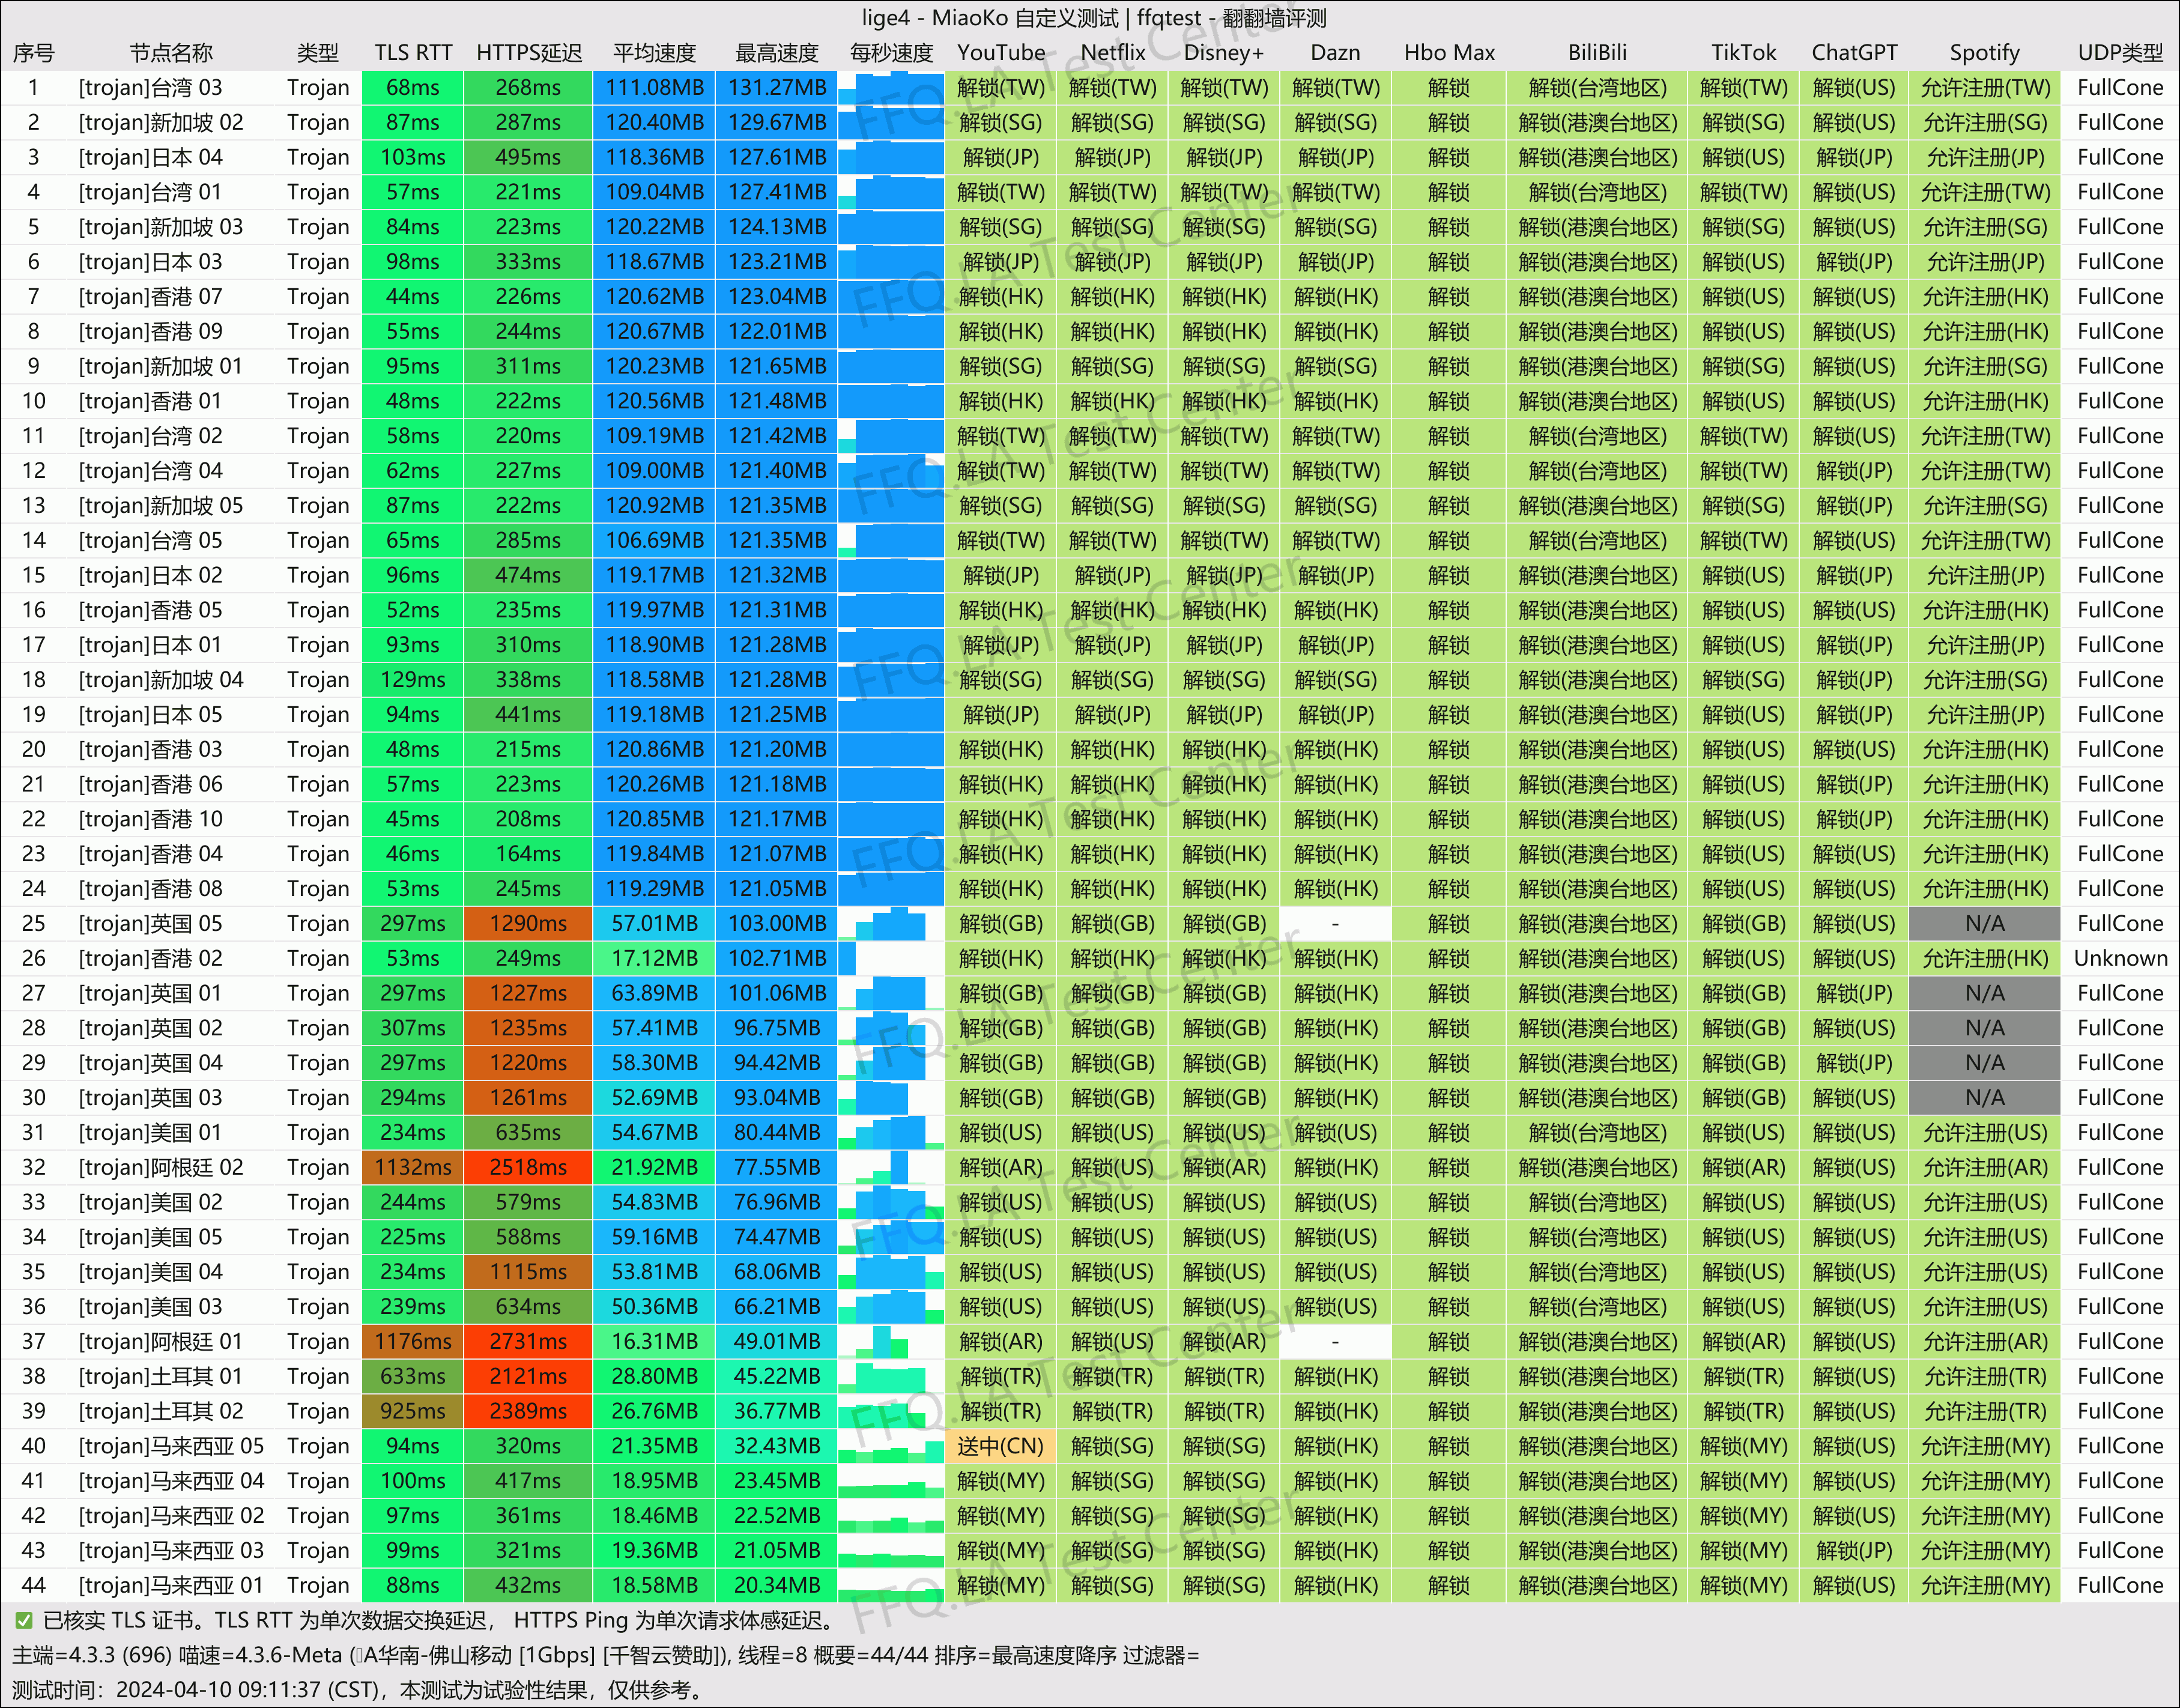Click the gray N/A Spotify cell for 英国 01

point(1984,994)
